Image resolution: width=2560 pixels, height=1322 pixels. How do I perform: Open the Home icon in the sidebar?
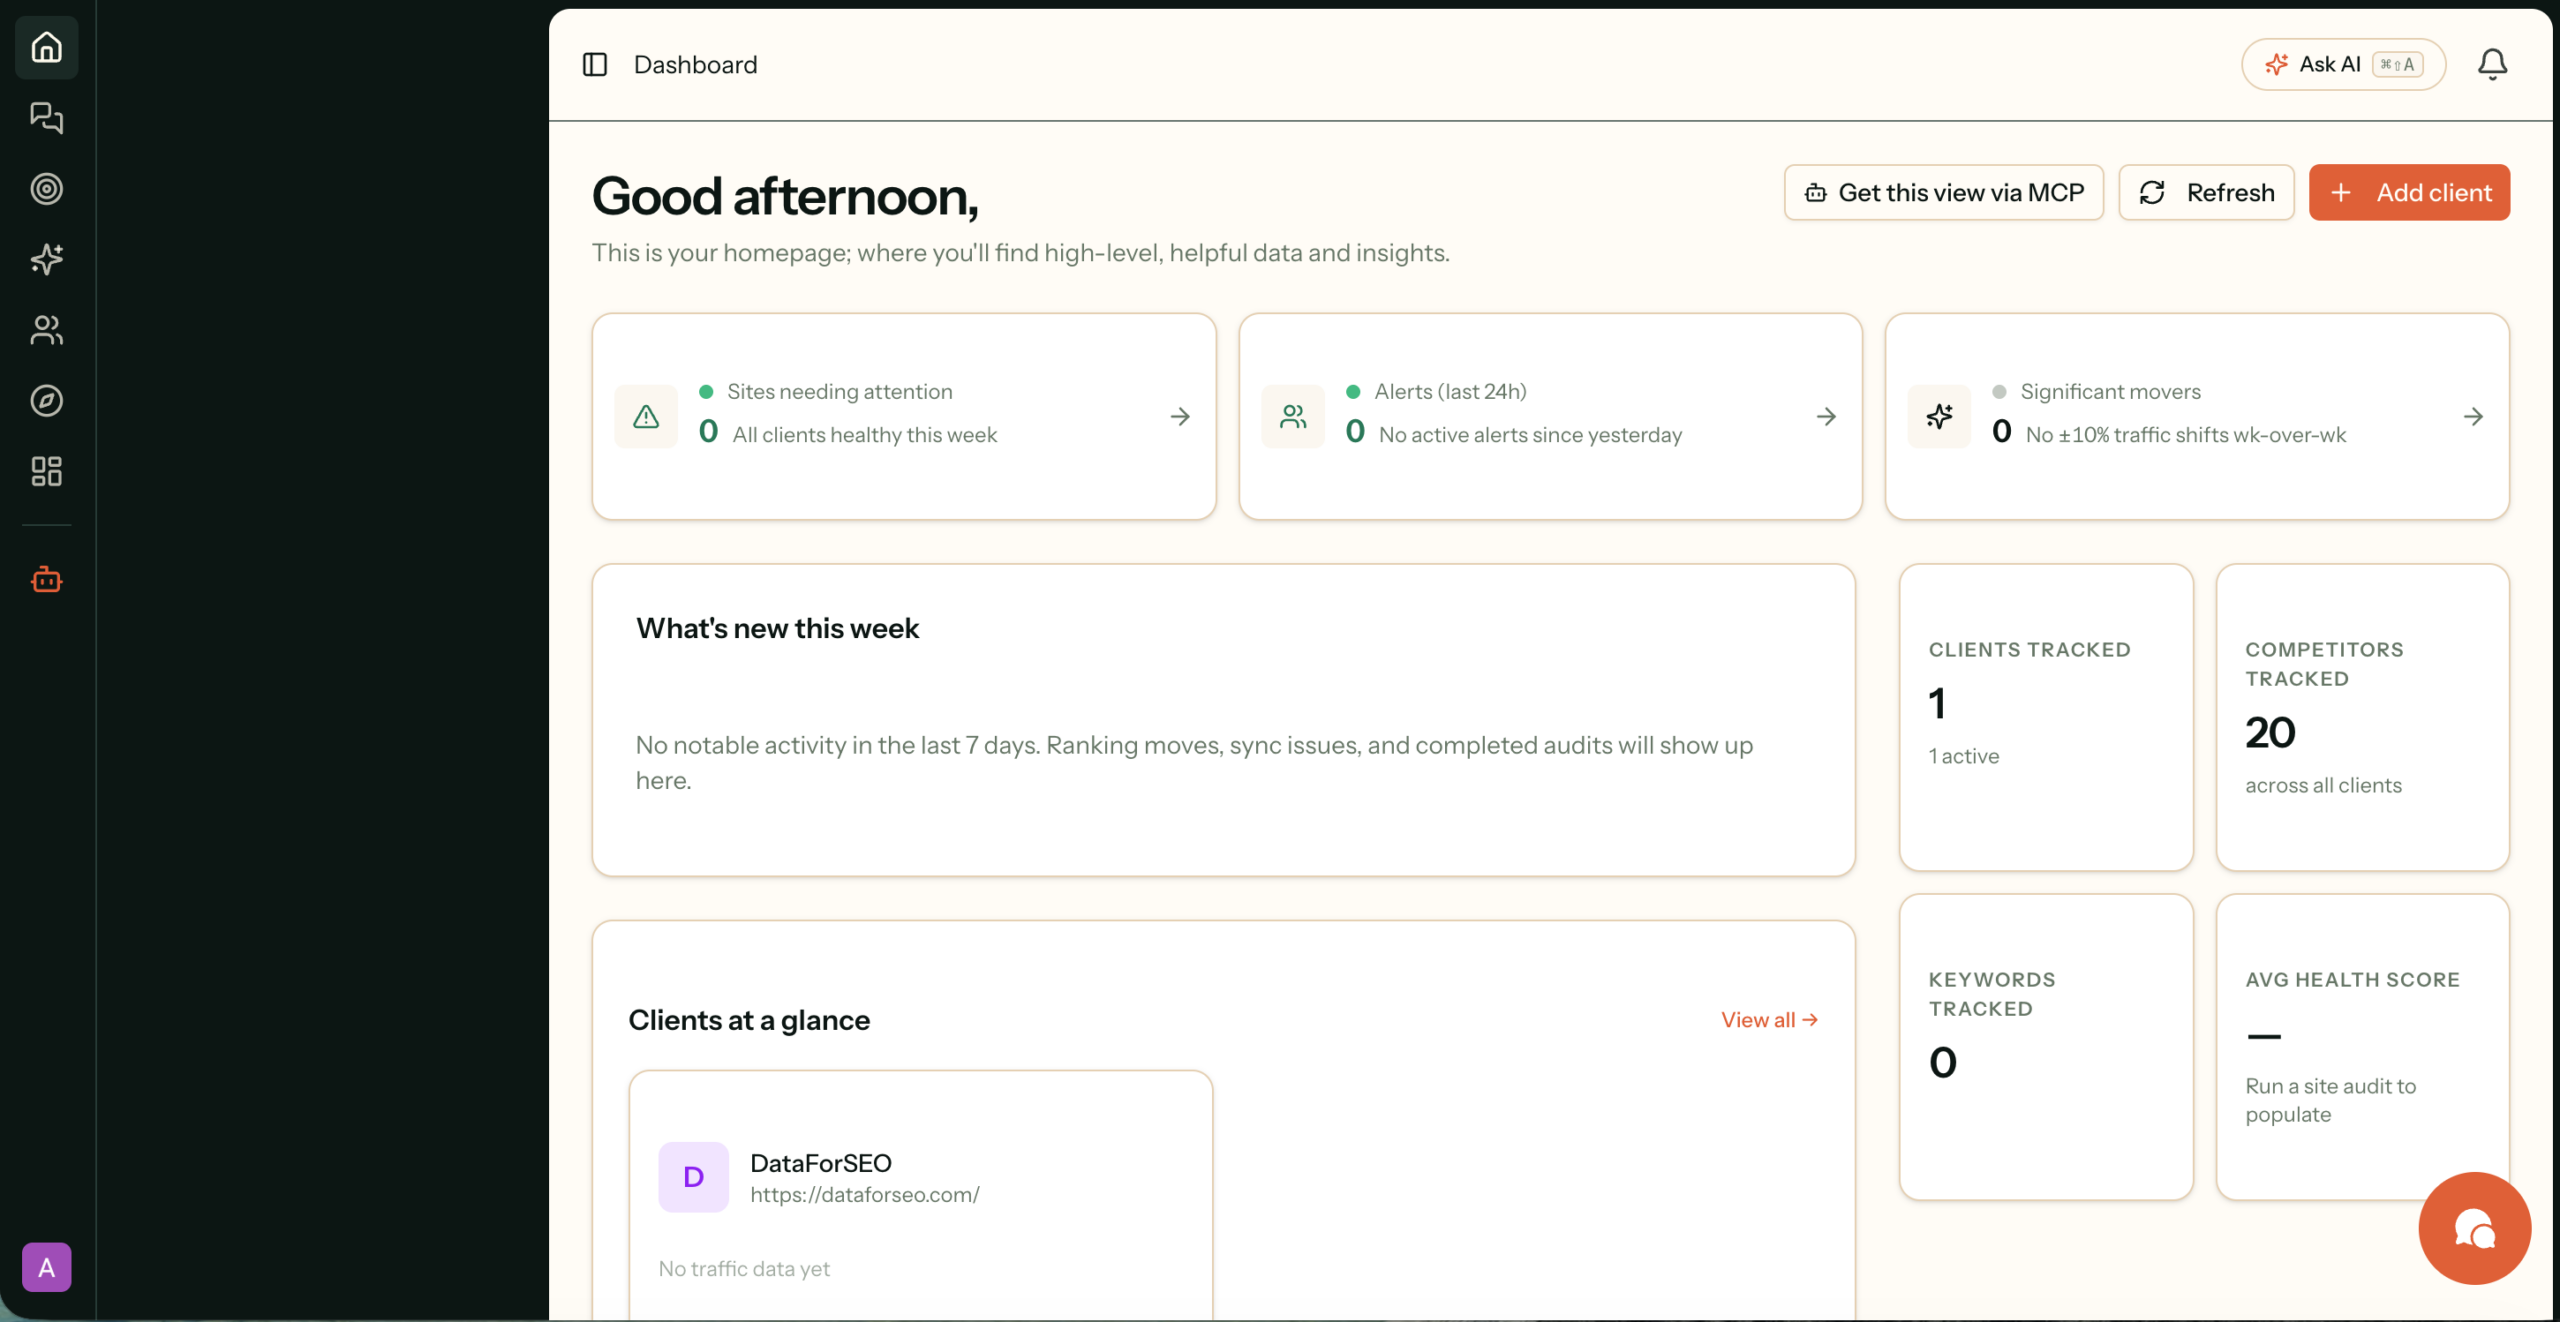pos(46,47)
